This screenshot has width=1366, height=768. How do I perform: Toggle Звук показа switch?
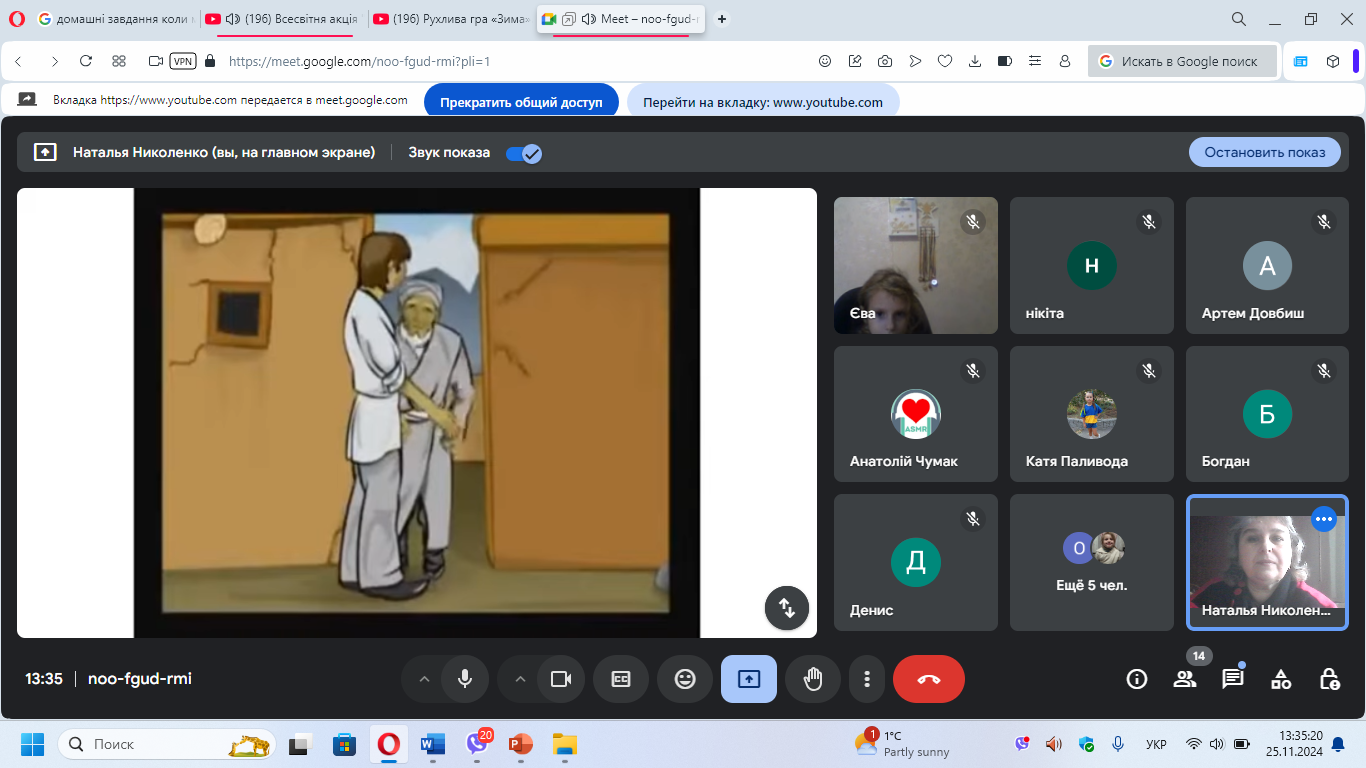[523, 153]
